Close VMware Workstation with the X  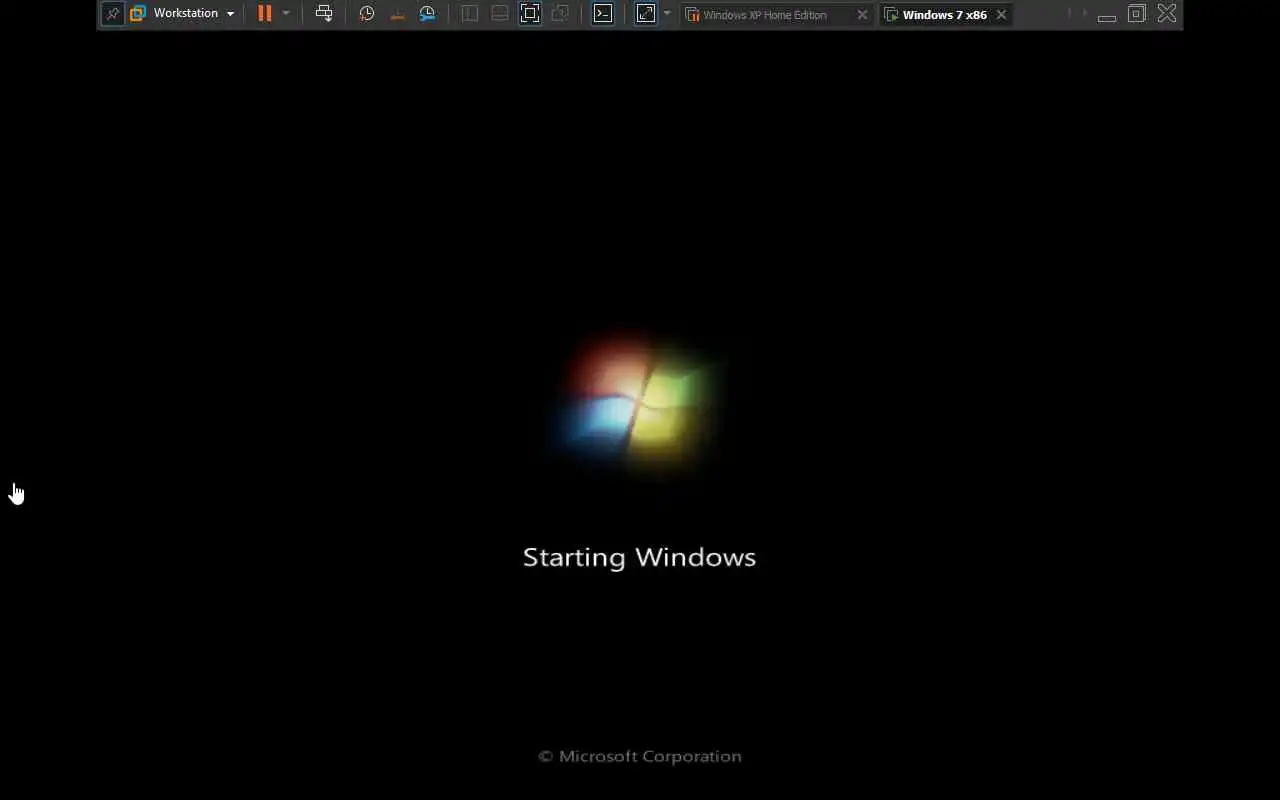(x=1167, y=14)
